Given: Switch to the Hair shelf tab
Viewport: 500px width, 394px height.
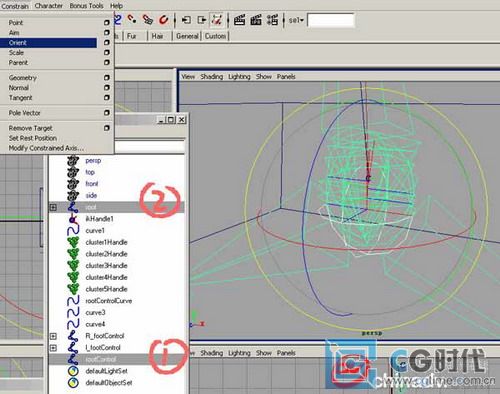Looking at the screenshot, I should (157, 36).
